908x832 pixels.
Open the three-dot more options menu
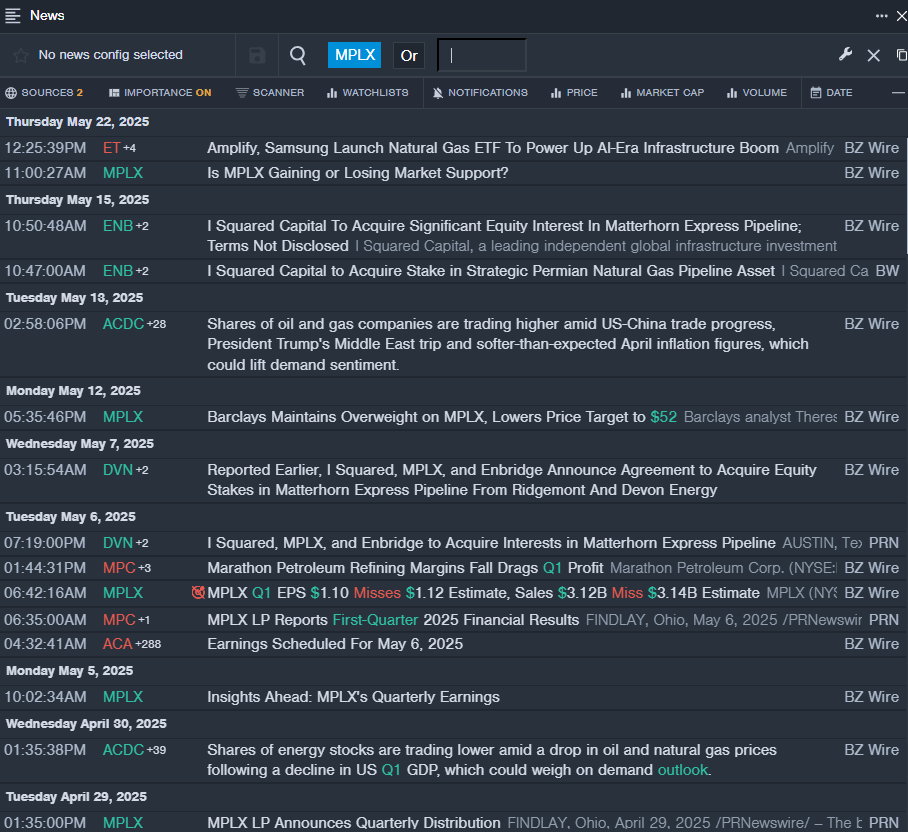pos(881,16)
